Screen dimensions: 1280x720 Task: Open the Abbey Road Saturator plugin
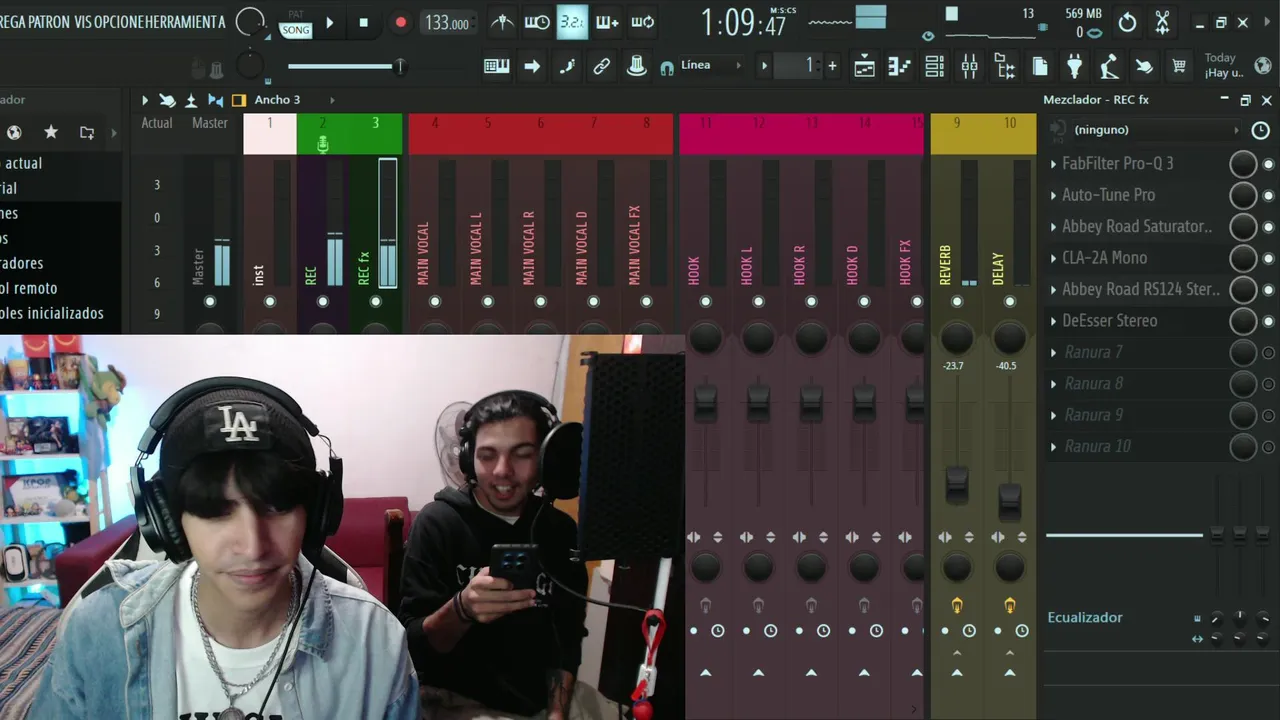point(1137,226)
